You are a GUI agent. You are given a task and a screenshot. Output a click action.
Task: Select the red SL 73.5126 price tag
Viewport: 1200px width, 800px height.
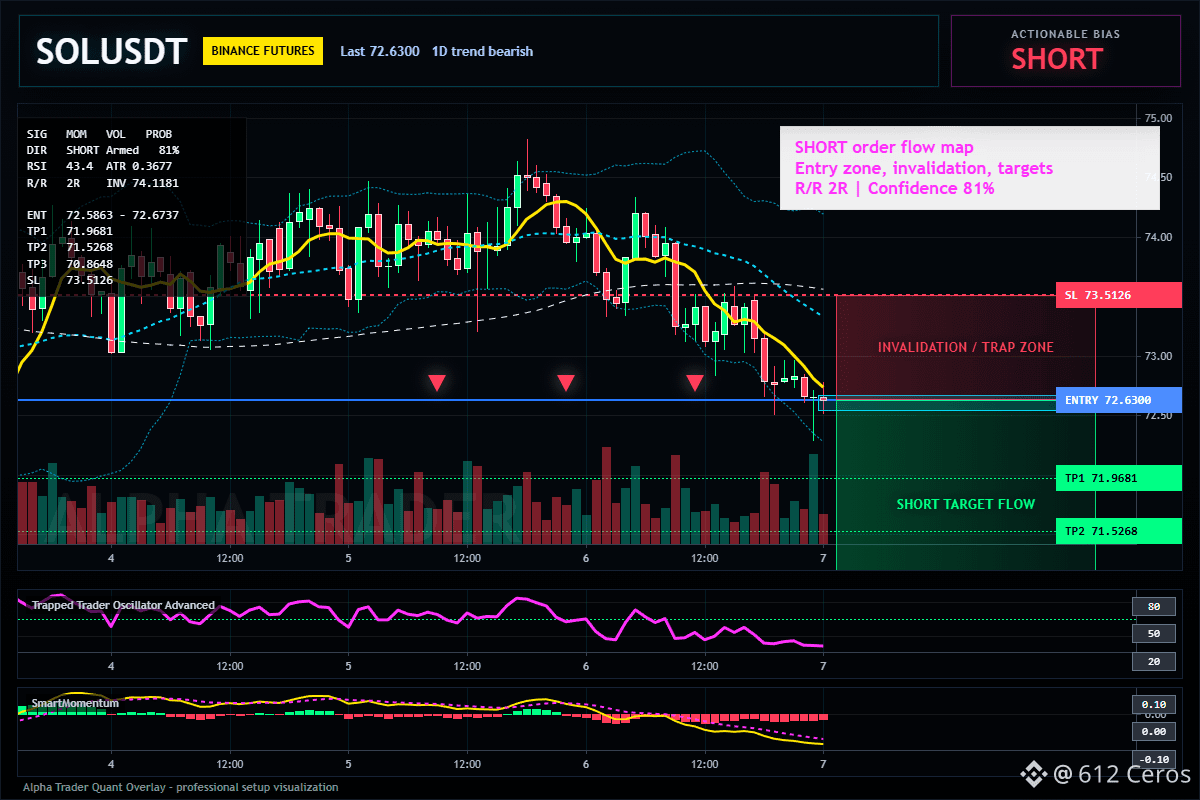coord(1119,295)
